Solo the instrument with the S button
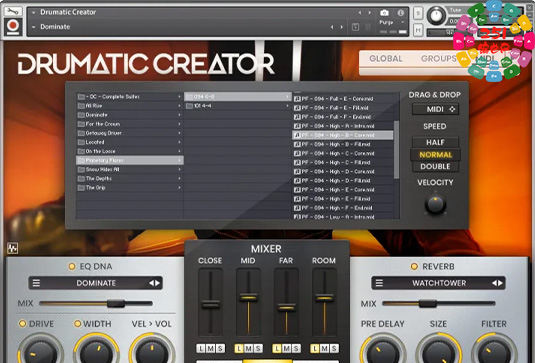The width and height of the screenshot is (535, 363). pos(418,13)
